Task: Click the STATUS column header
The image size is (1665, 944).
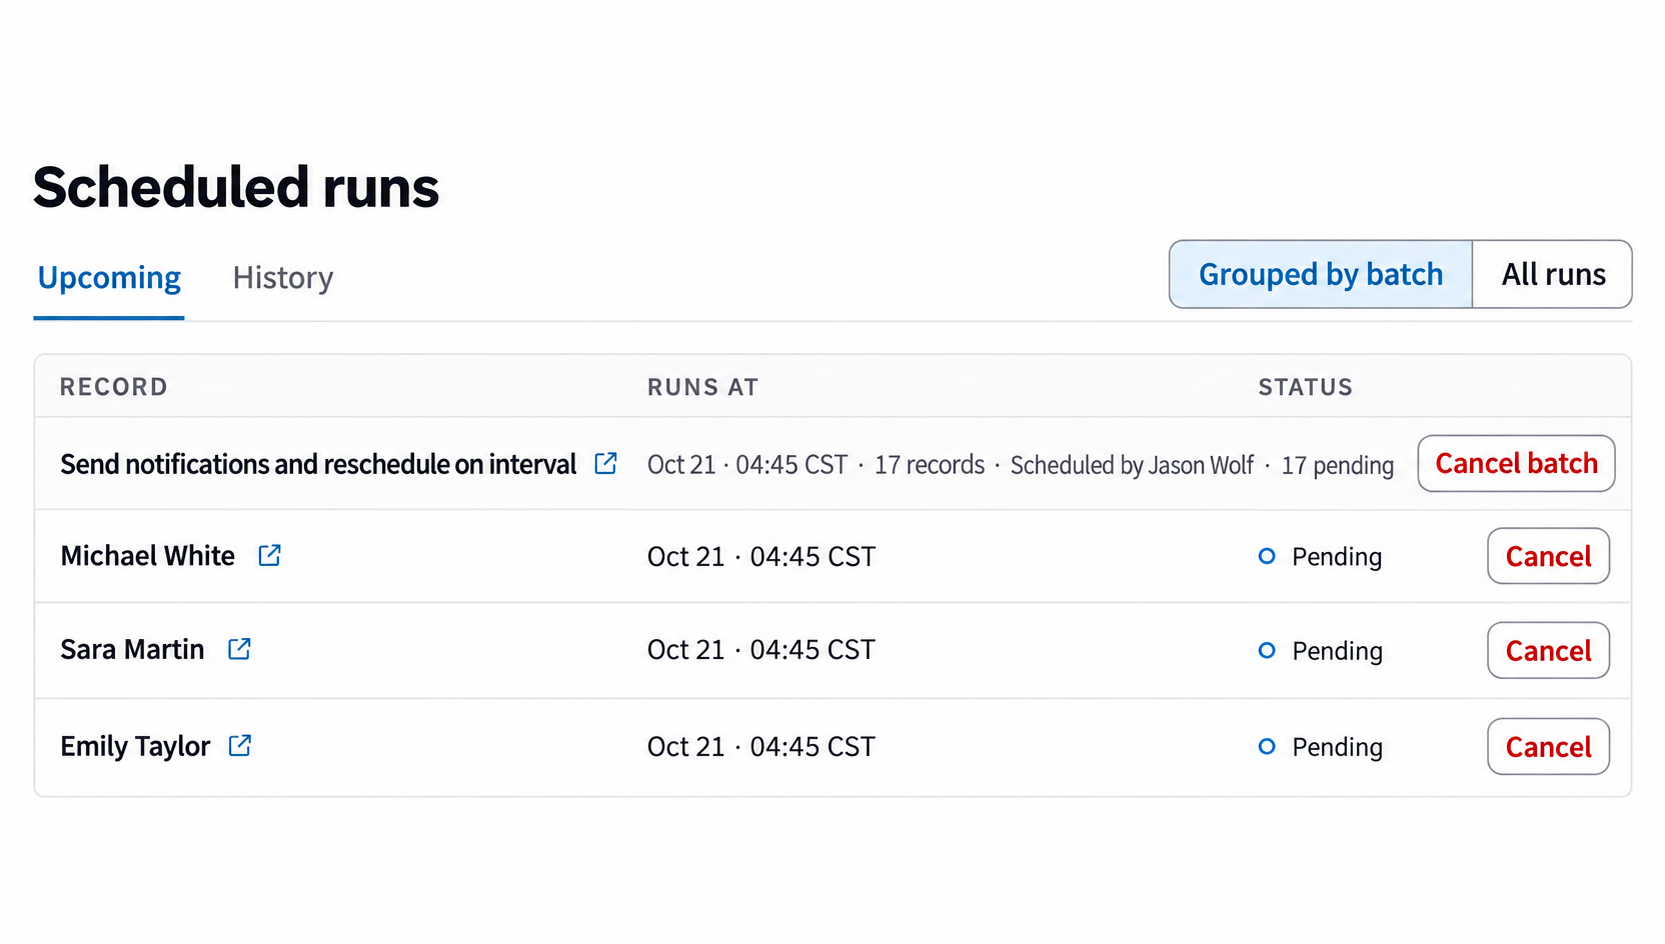Action: (1305, 387)
